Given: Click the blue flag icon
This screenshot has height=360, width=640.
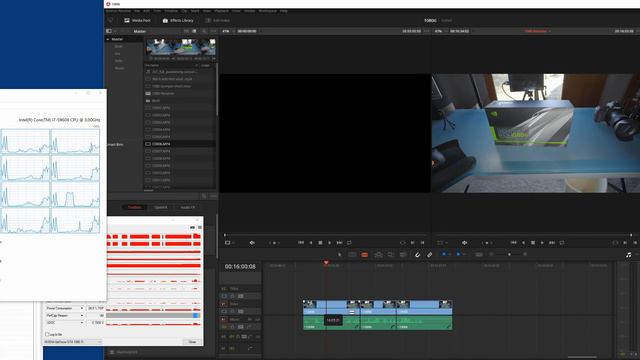Looking at the screenshot, I should (x=444, y=254).
